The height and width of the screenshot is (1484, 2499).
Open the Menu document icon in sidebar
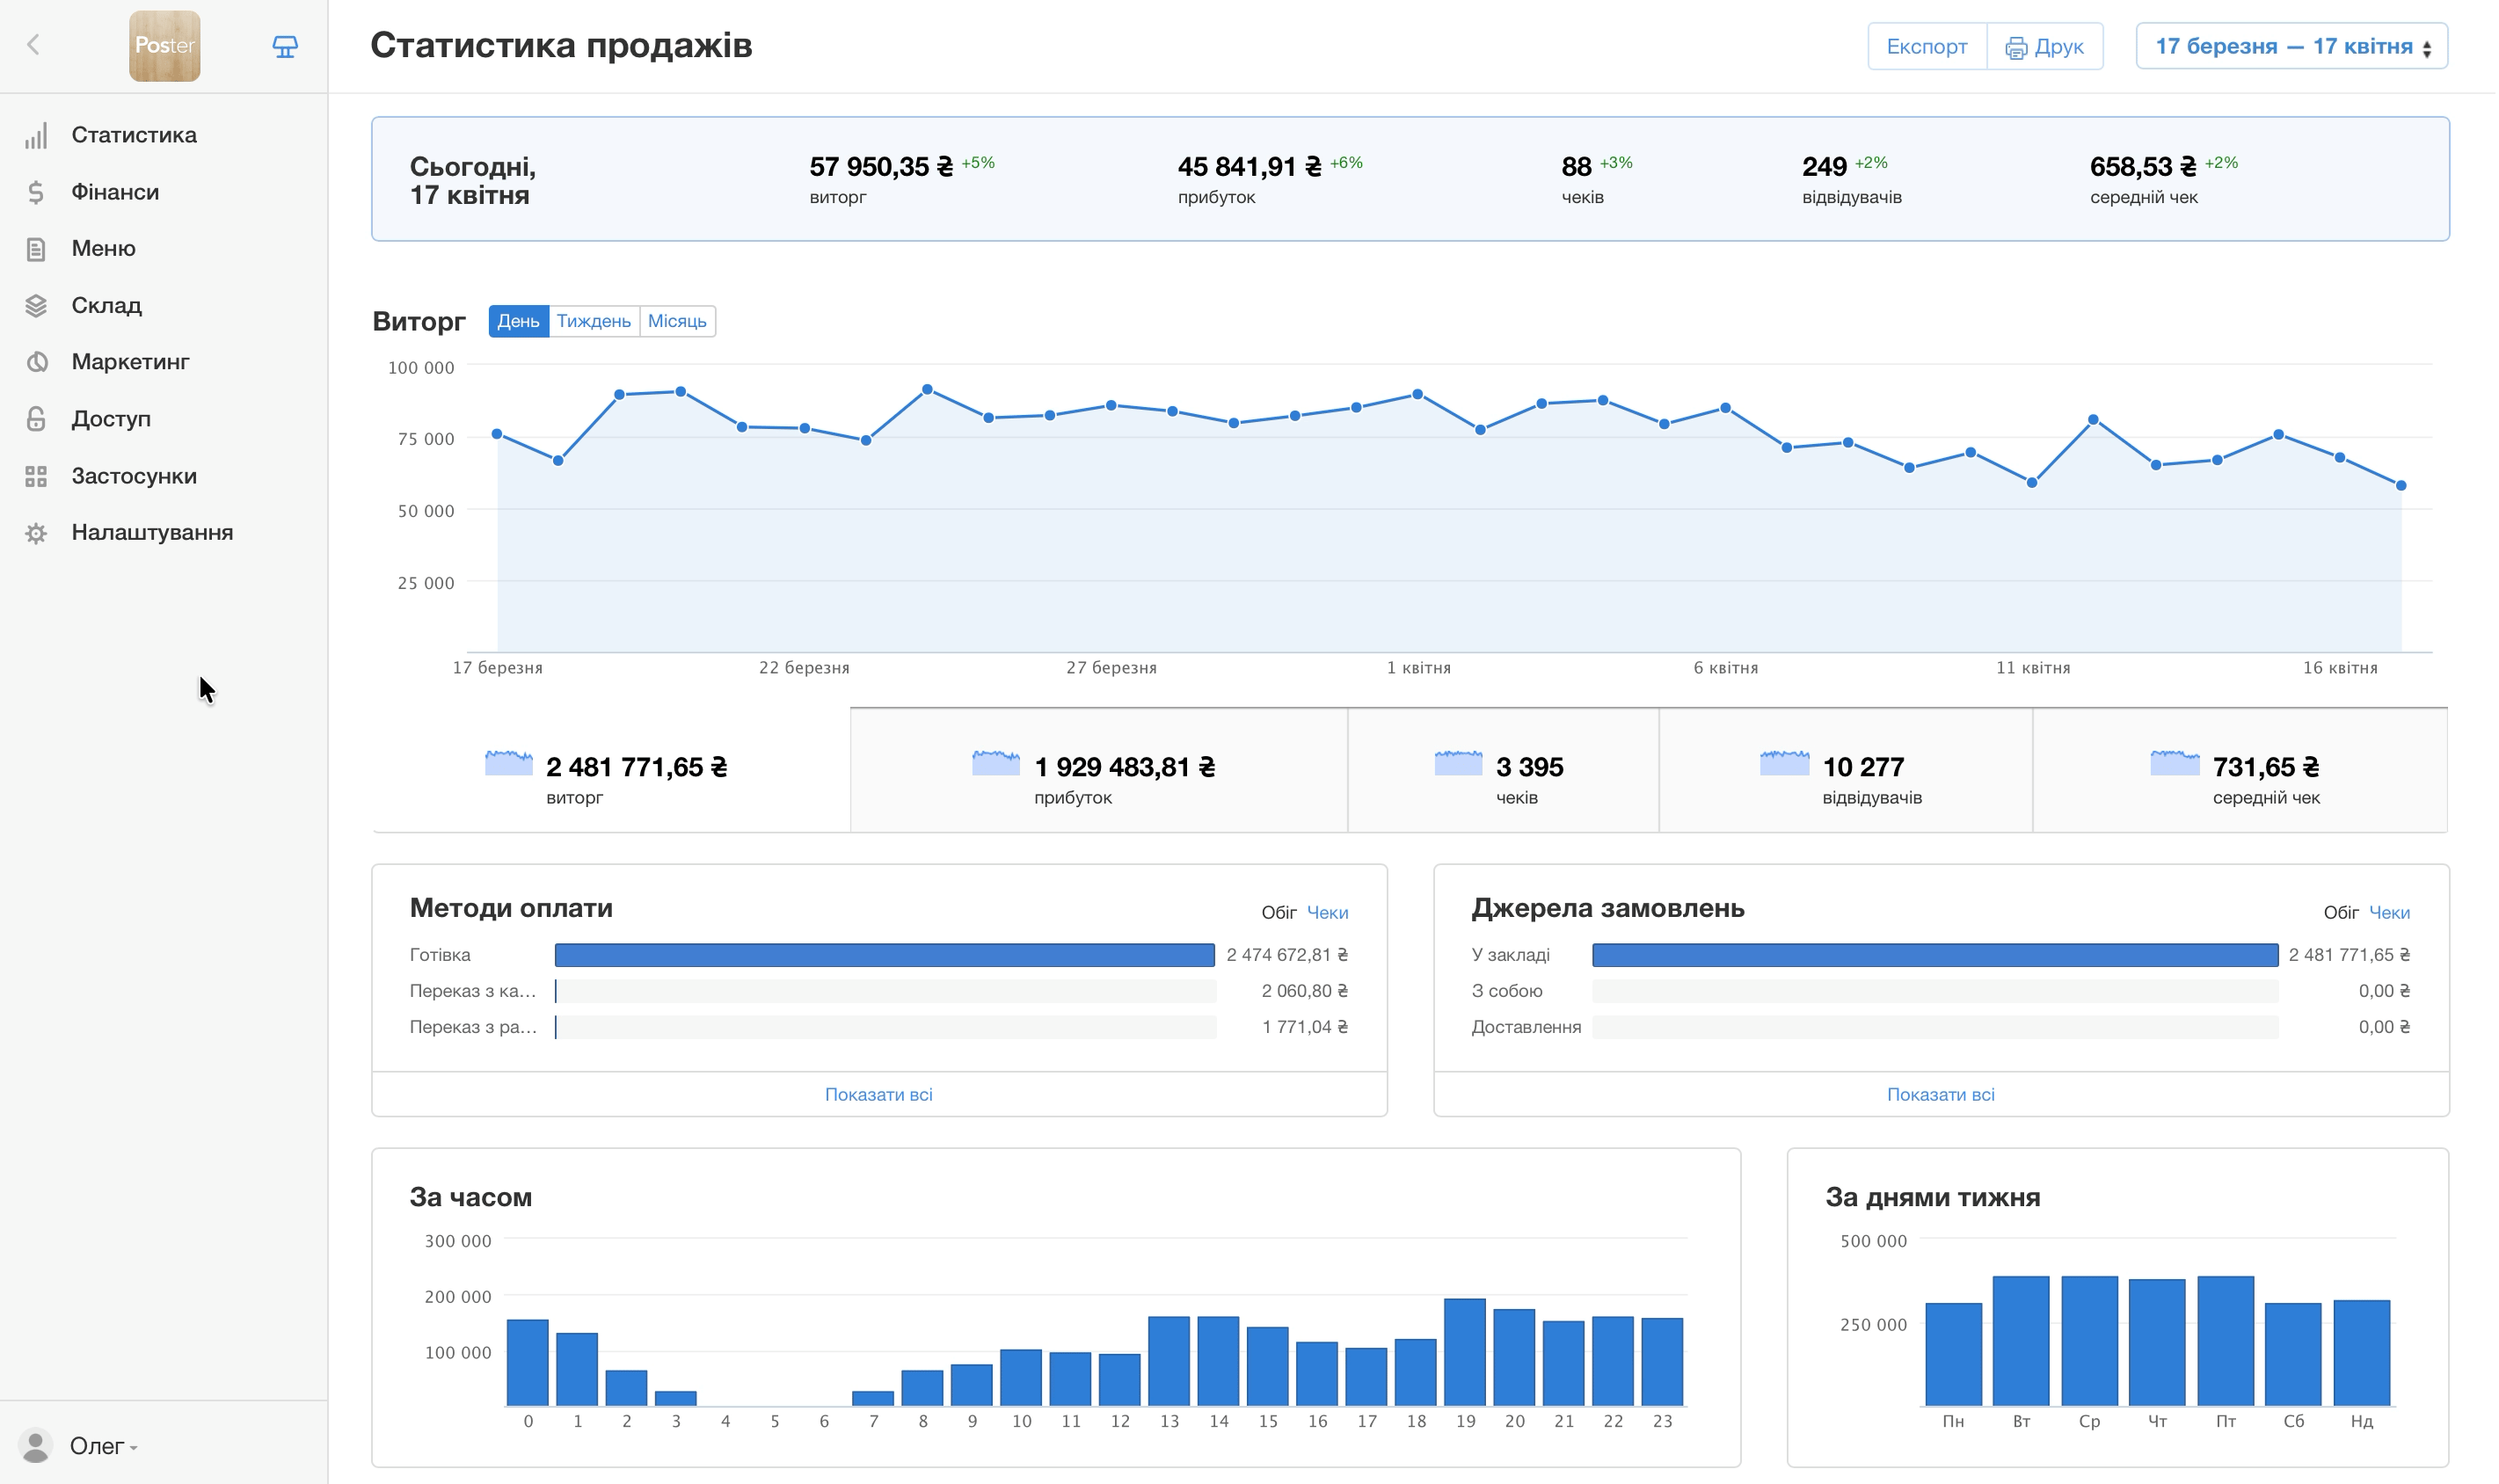(36, 249)
